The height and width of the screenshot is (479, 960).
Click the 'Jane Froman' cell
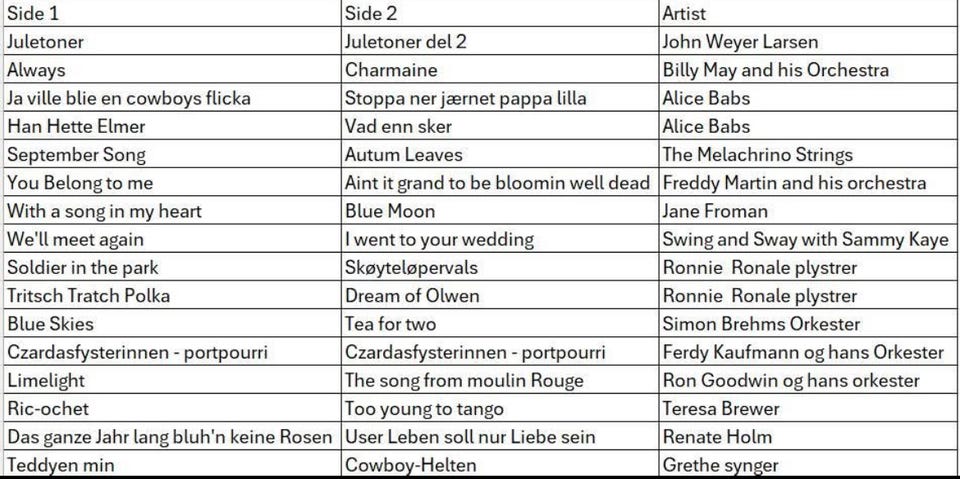pos(808,210)
